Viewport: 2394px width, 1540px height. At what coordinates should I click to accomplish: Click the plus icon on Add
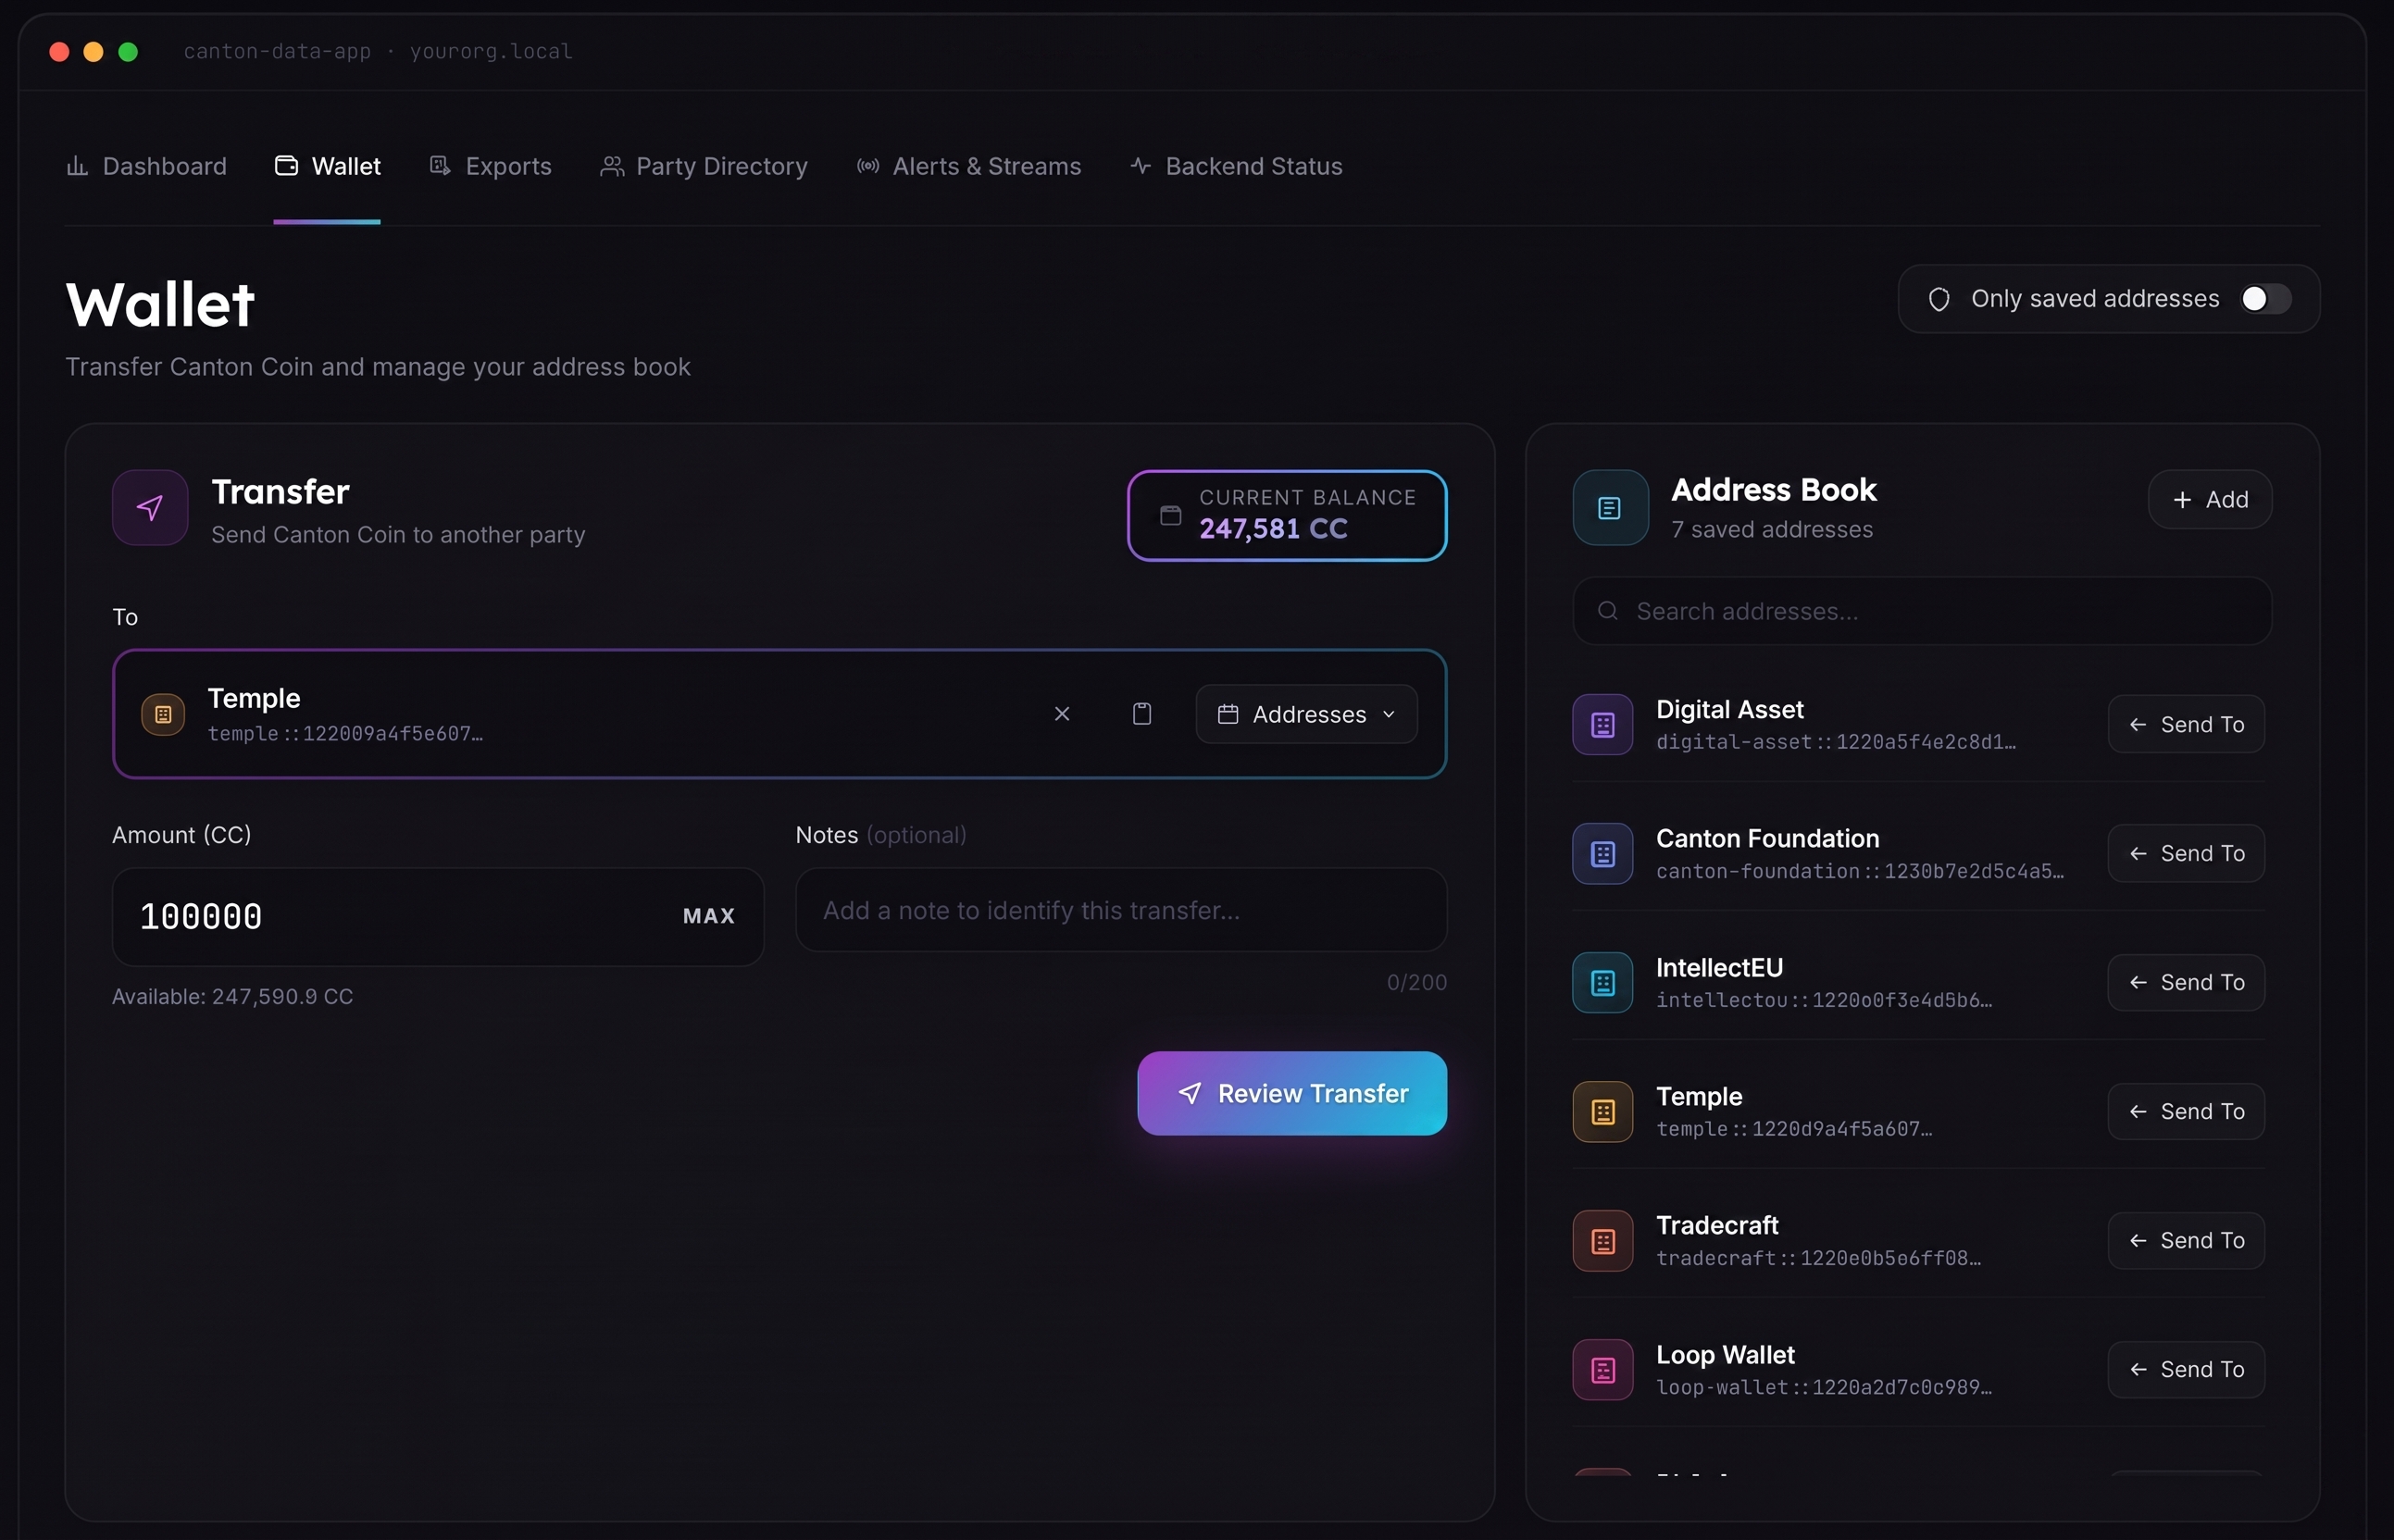(x=2182, y=500)
